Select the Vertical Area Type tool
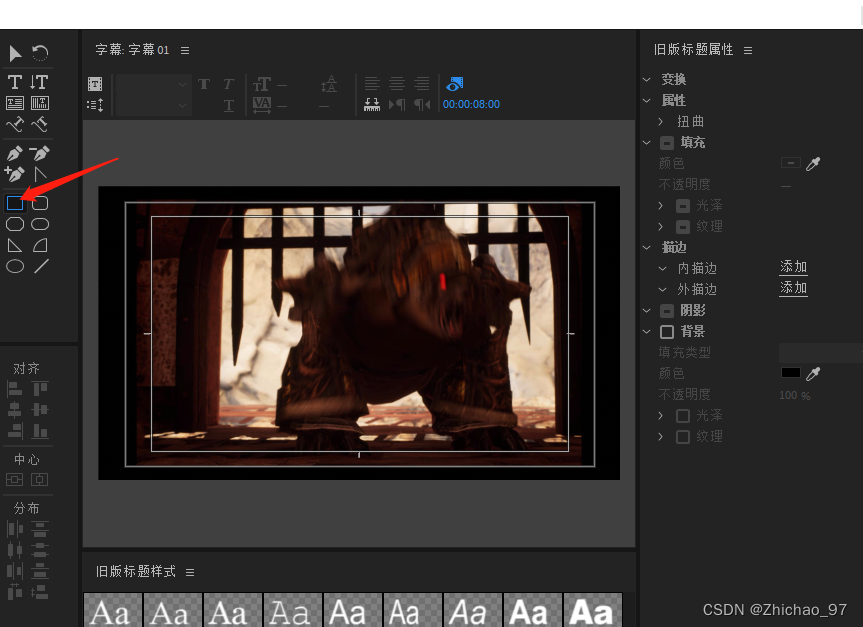Viewport: 863px width, 627px height. click(40, 103)
